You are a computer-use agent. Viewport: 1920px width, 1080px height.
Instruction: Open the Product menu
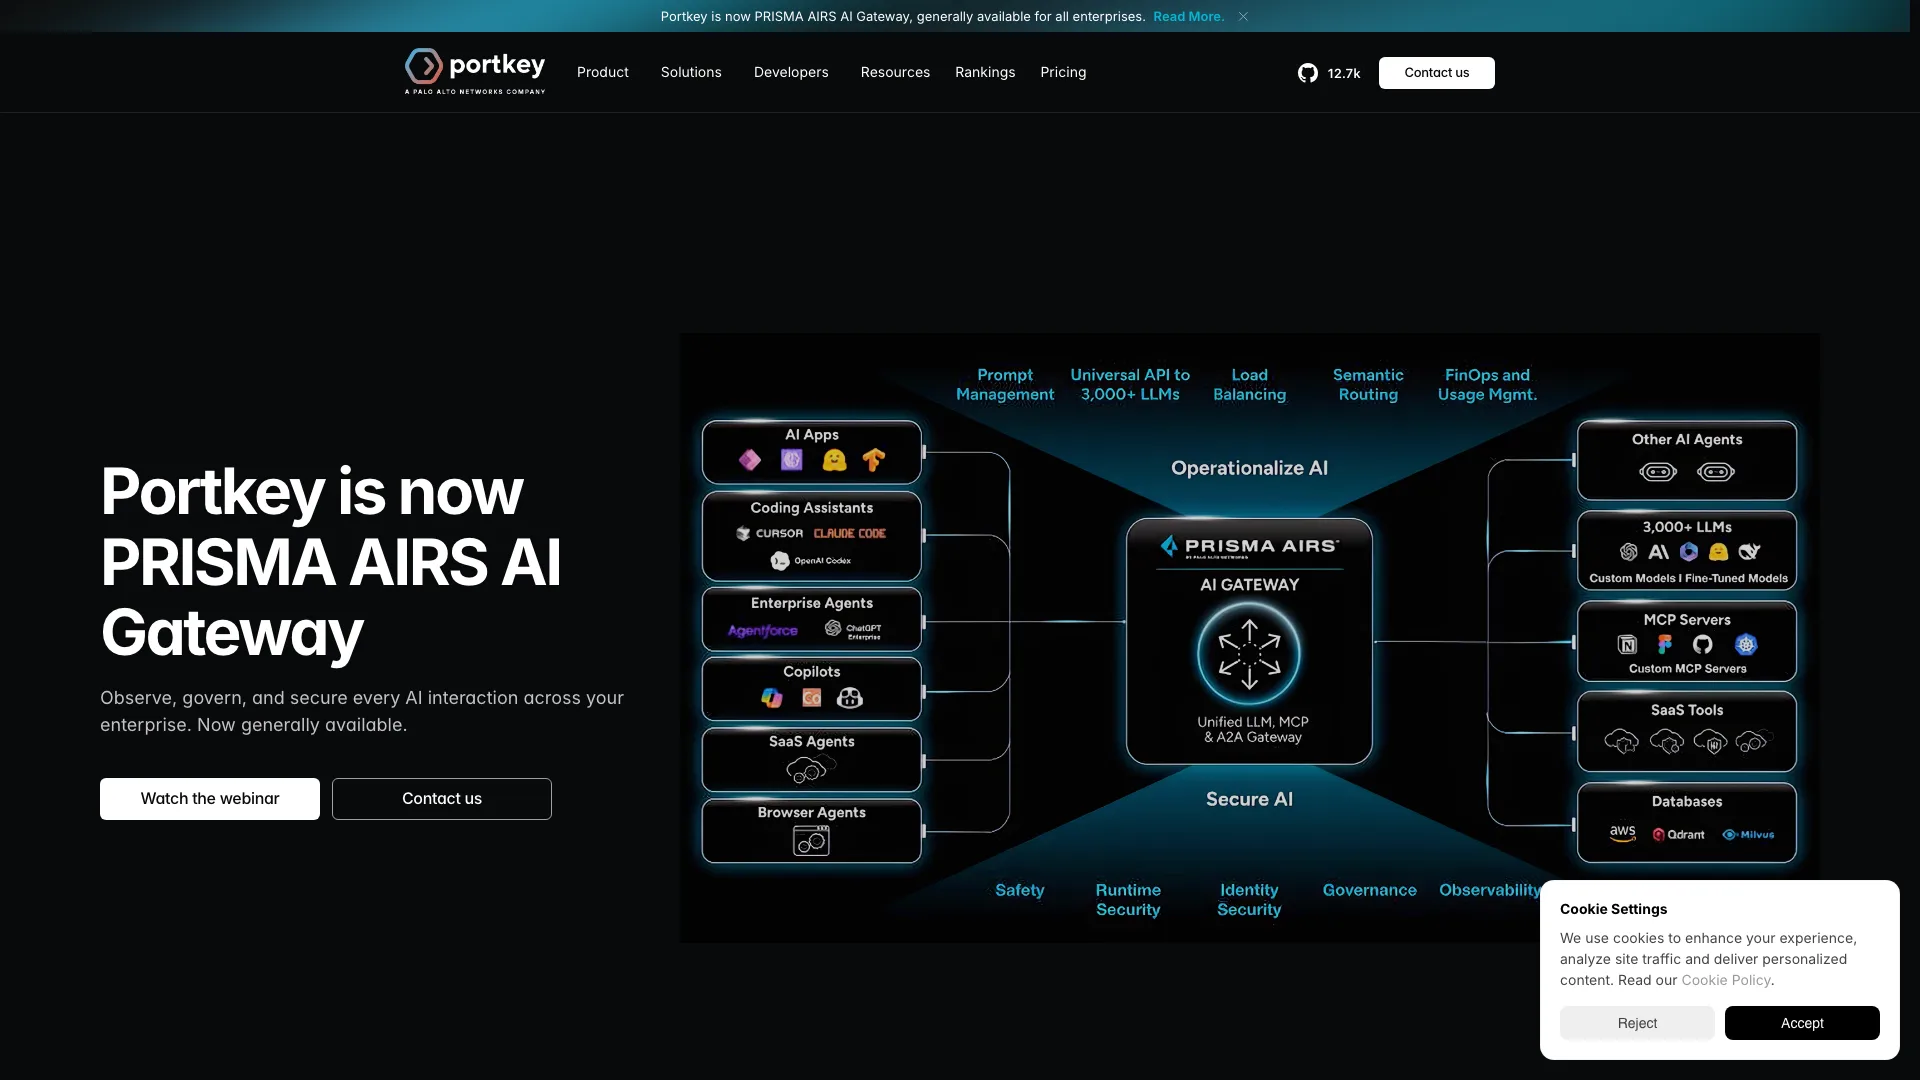(x=602, y=72)
